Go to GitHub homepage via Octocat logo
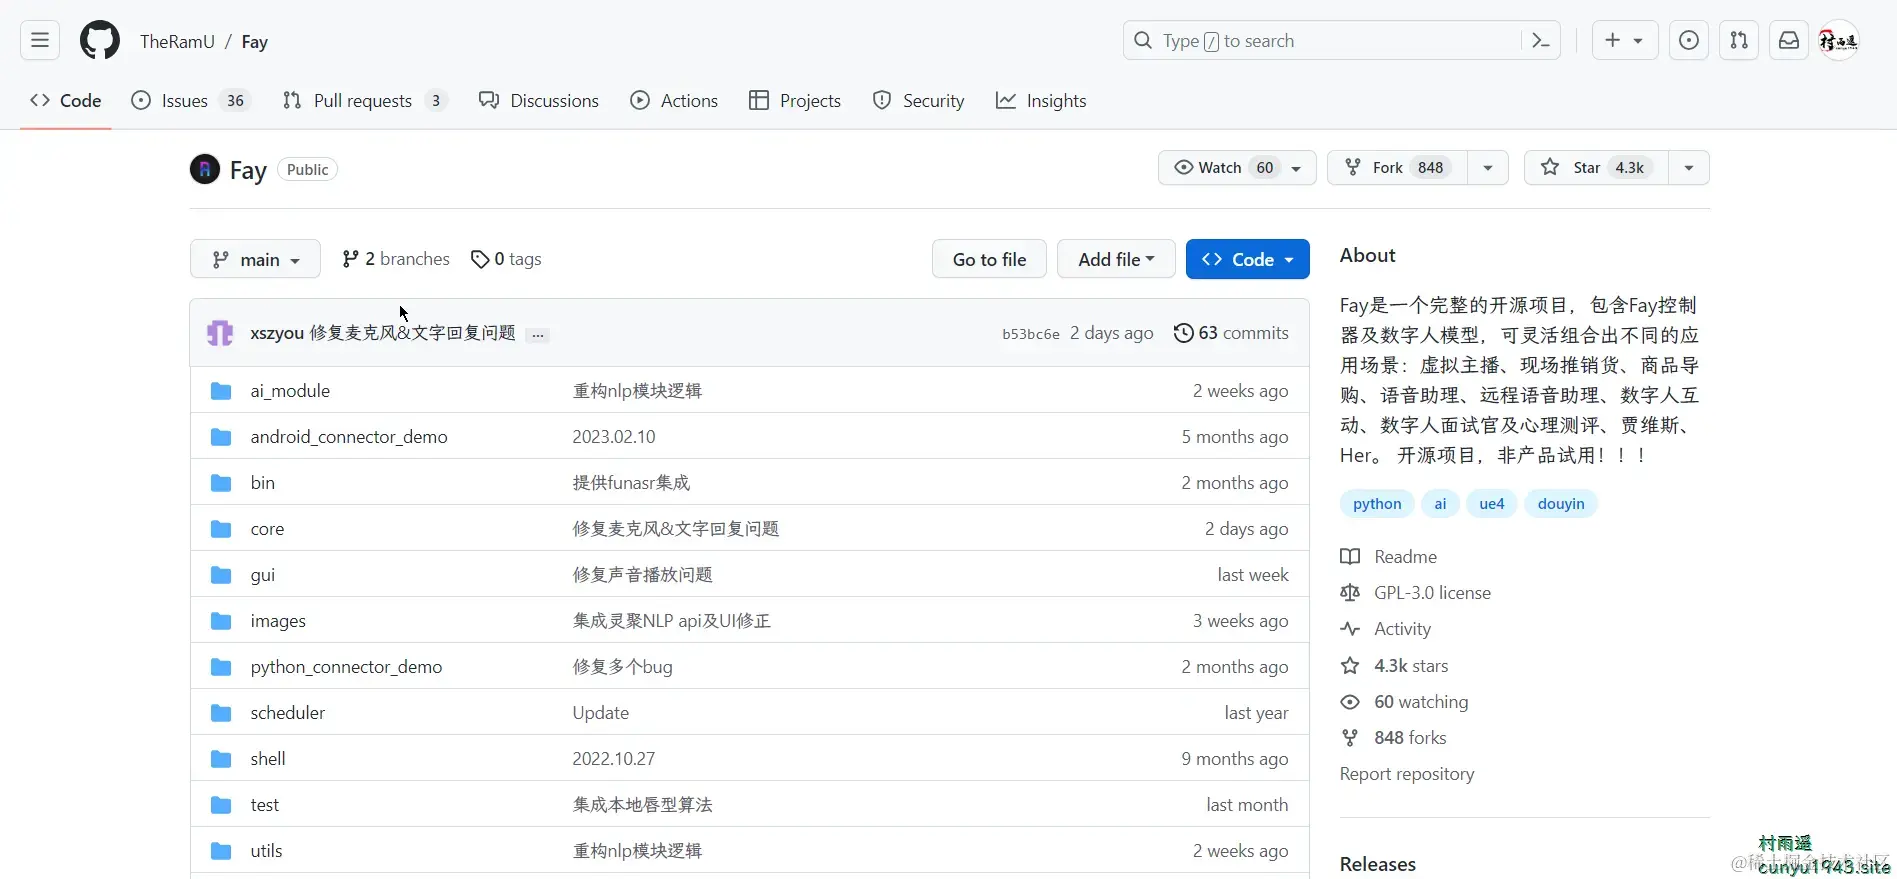This screenshot has height=879, width=1897. pyautogui.click(x=100, y=41)
